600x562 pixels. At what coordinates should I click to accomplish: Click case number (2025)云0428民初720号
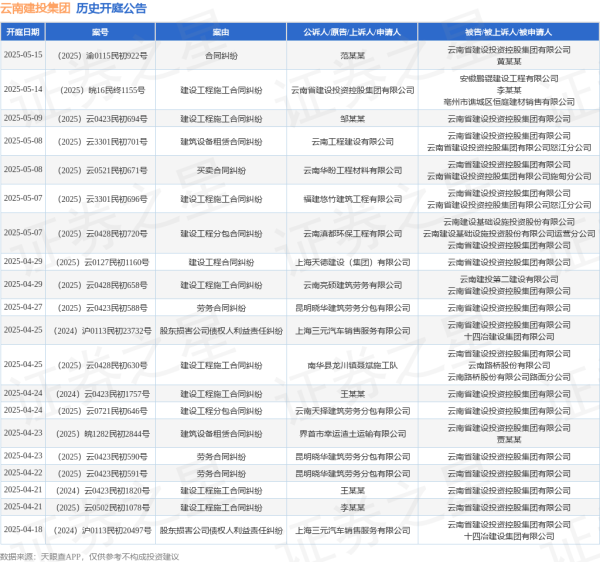pyautogui.click(x=103, y=234)
